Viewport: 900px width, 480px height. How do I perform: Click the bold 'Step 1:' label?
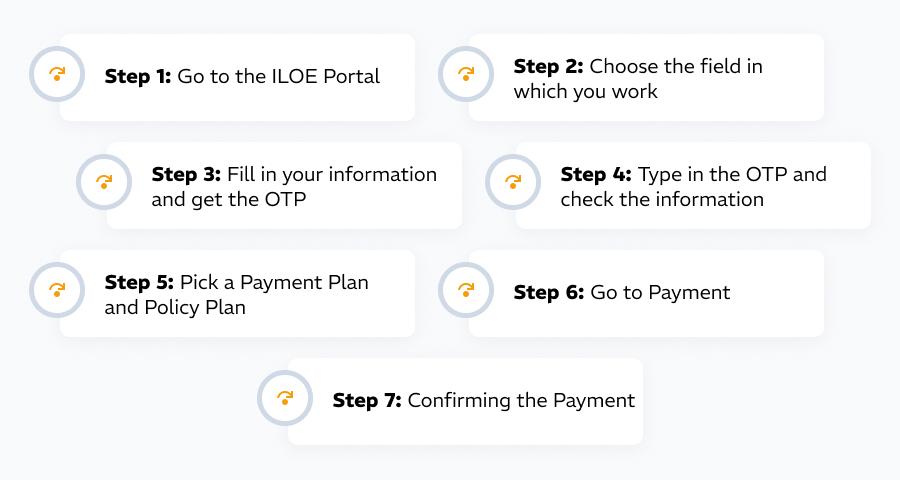point(138,77)
